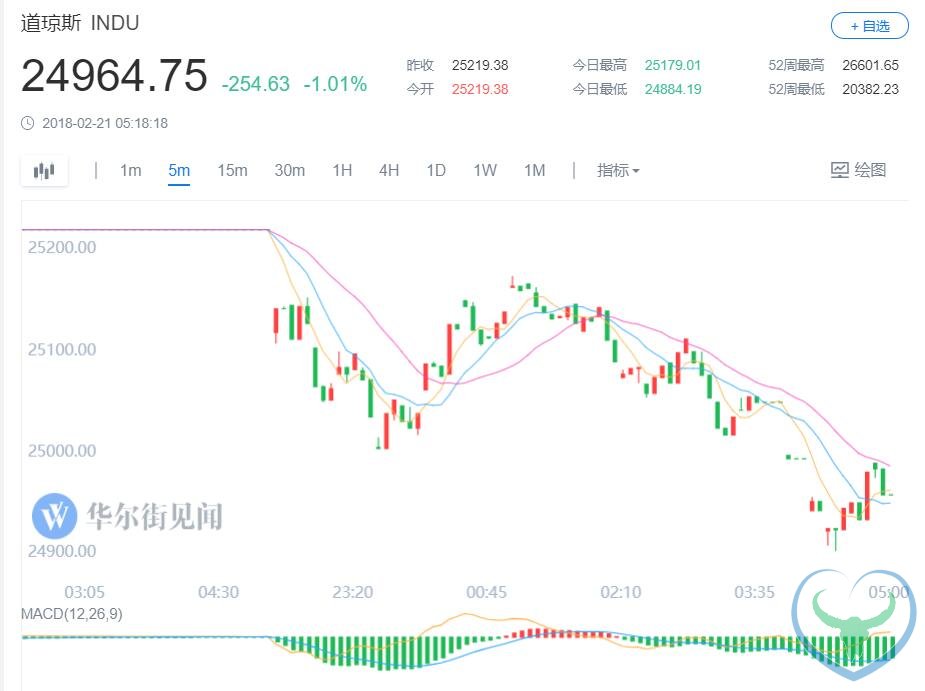This screenshot has height=691, width=925.
Task: Click the 04:30 time axis label
Action: (218, 592)
